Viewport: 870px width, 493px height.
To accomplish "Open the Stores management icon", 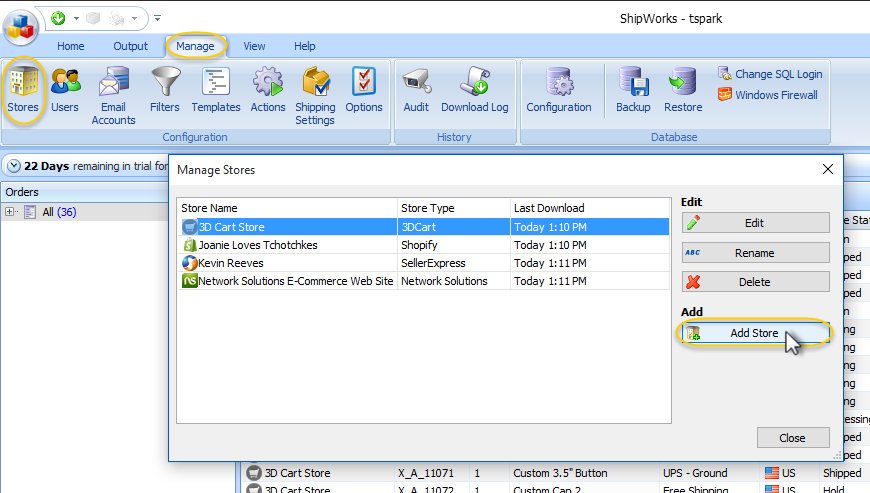I will 23,90.
